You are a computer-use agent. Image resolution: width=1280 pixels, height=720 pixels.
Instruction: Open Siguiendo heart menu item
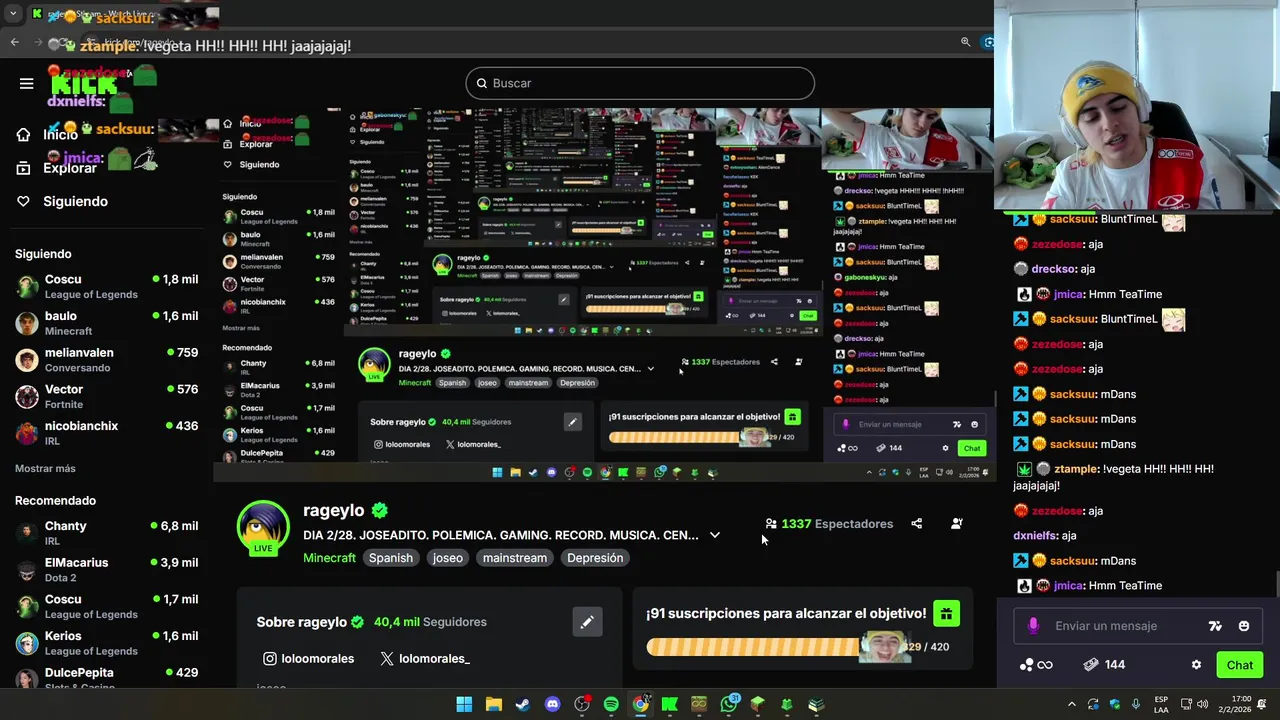pyautogui.click(x=62, y=201)
